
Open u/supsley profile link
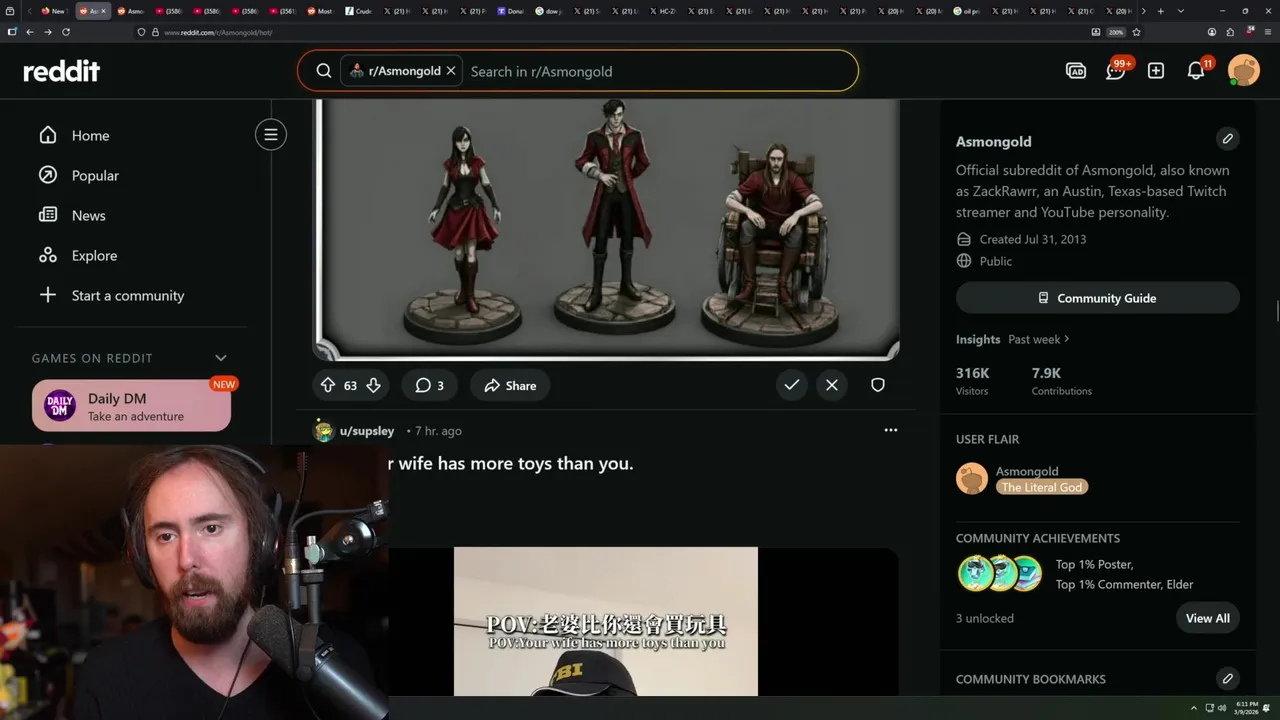[367, 431]
